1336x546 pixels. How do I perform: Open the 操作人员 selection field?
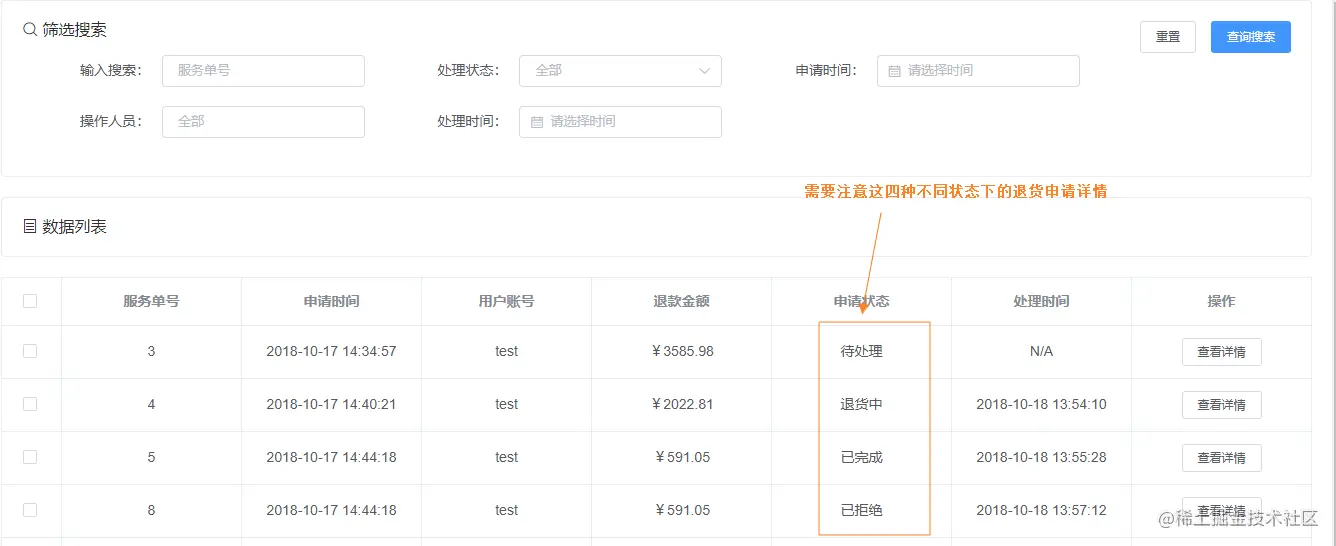[263, 122]
